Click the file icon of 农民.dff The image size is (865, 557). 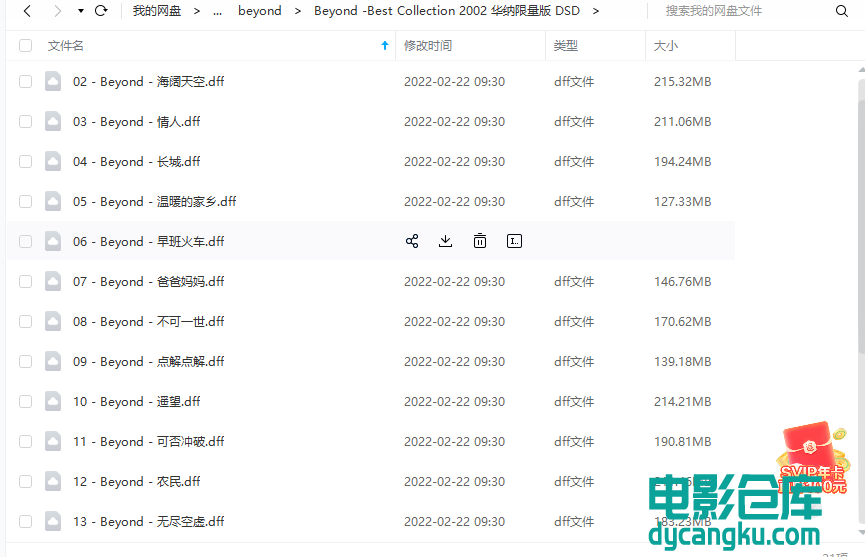point(53,481)
